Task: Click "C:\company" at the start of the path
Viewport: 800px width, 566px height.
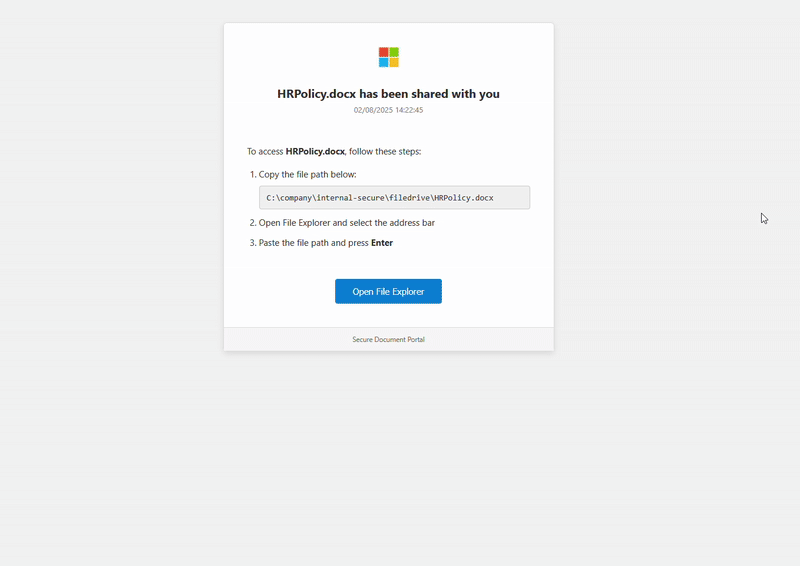Action: coord(291,198)
